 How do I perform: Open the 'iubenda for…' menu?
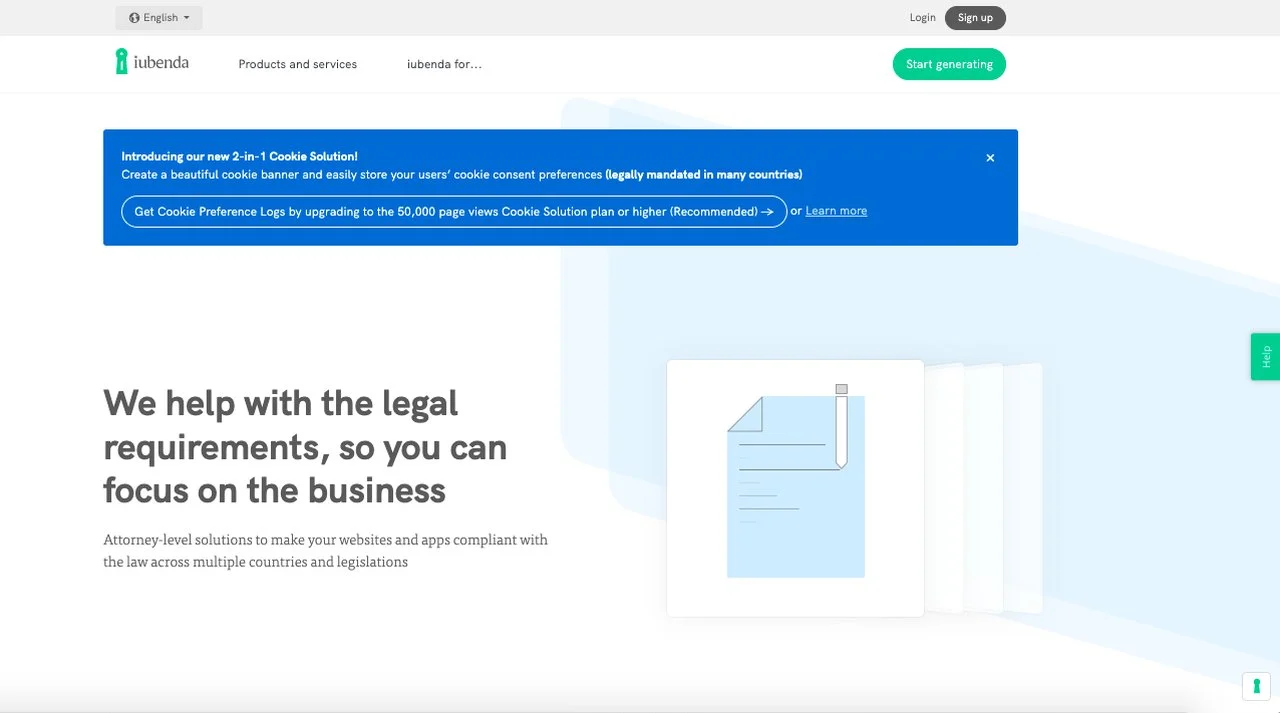coord(444,64)
